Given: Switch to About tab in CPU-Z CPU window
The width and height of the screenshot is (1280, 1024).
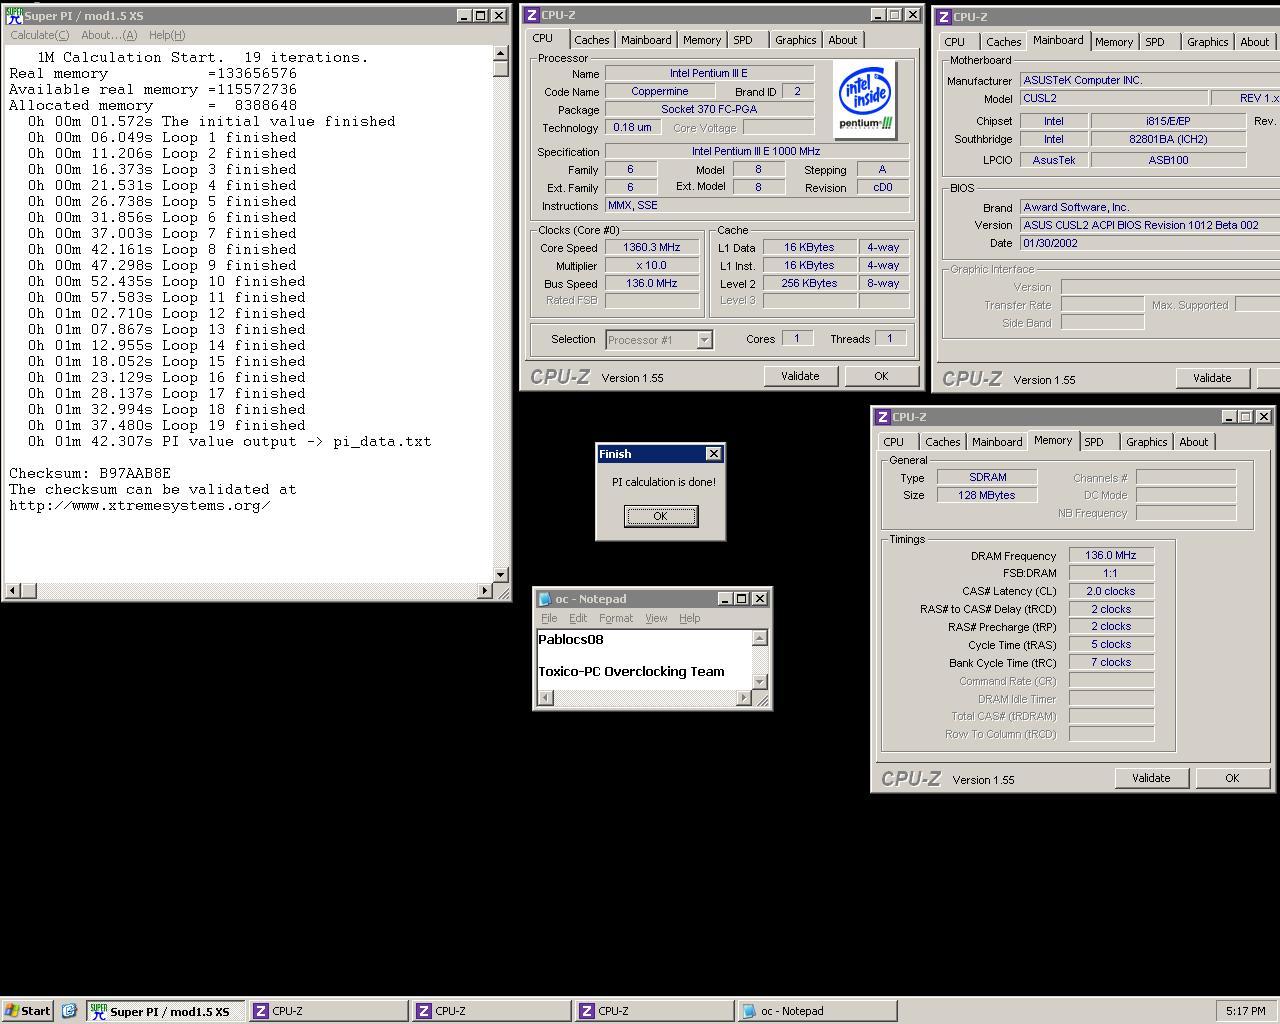Looking at the screenshot, I should (843, 40).
